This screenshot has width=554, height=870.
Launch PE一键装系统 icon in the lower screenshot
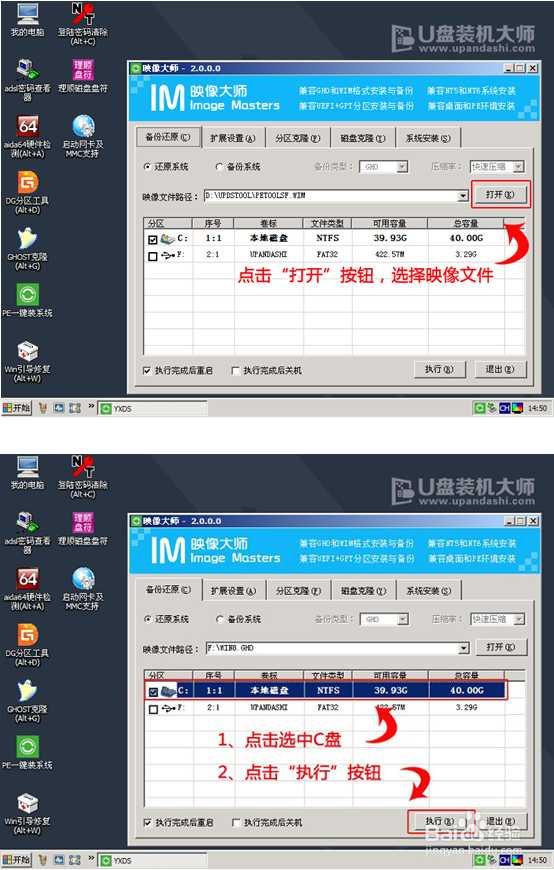click(x=27, y=753)
